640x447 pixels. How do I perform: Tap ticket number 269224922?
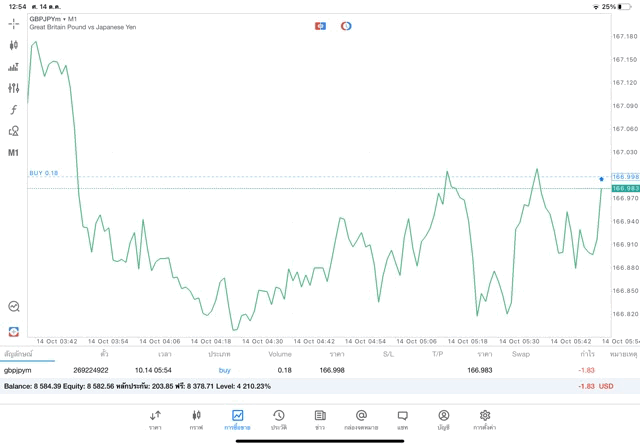point(91,370)
